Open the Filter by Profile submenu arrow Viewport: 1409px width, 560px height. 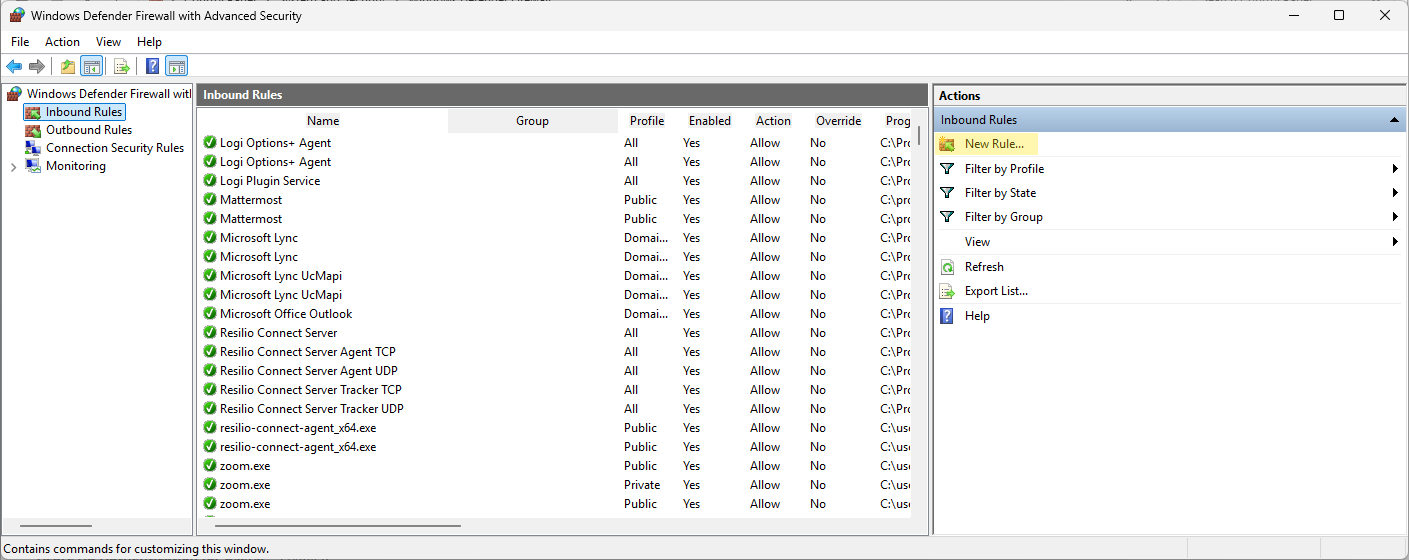[1394, 169]
